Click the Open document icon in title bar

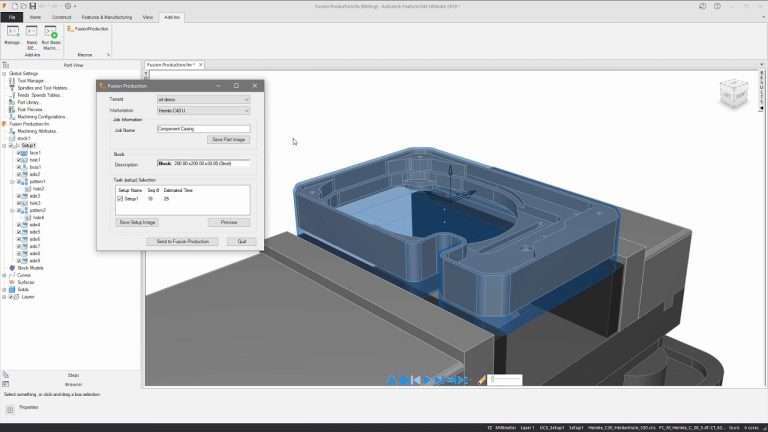coord(23,6)
